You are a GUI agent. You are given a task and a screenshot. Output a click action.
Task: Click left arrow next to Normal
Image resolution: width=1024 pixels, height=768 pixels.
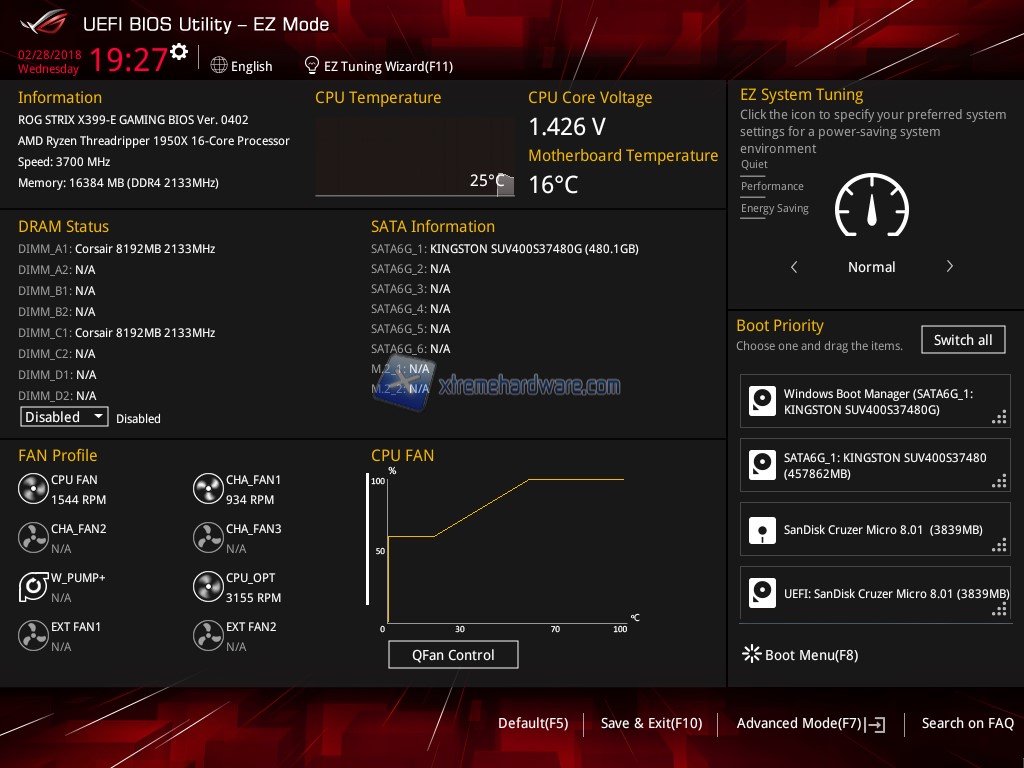[794, 267]
